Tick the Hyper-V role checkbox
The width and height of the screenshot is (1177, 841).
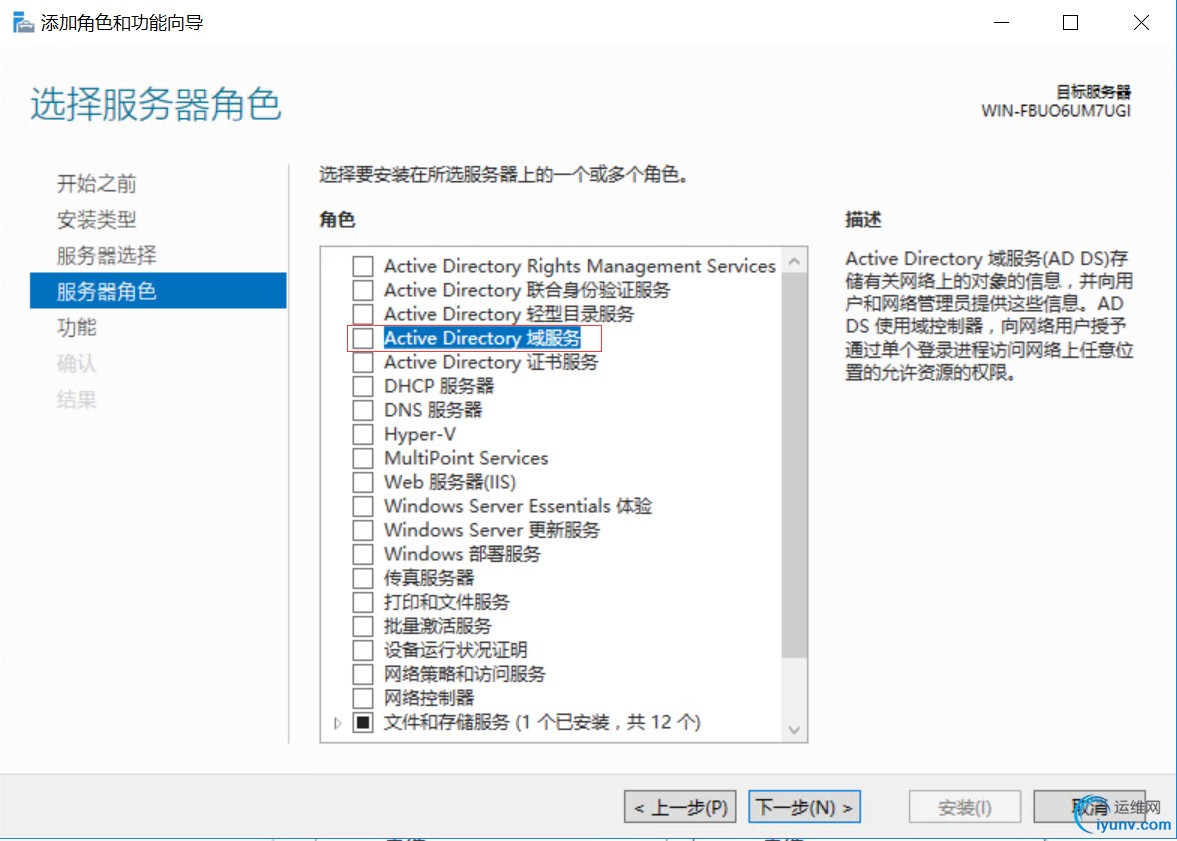(x=363, y=435)
